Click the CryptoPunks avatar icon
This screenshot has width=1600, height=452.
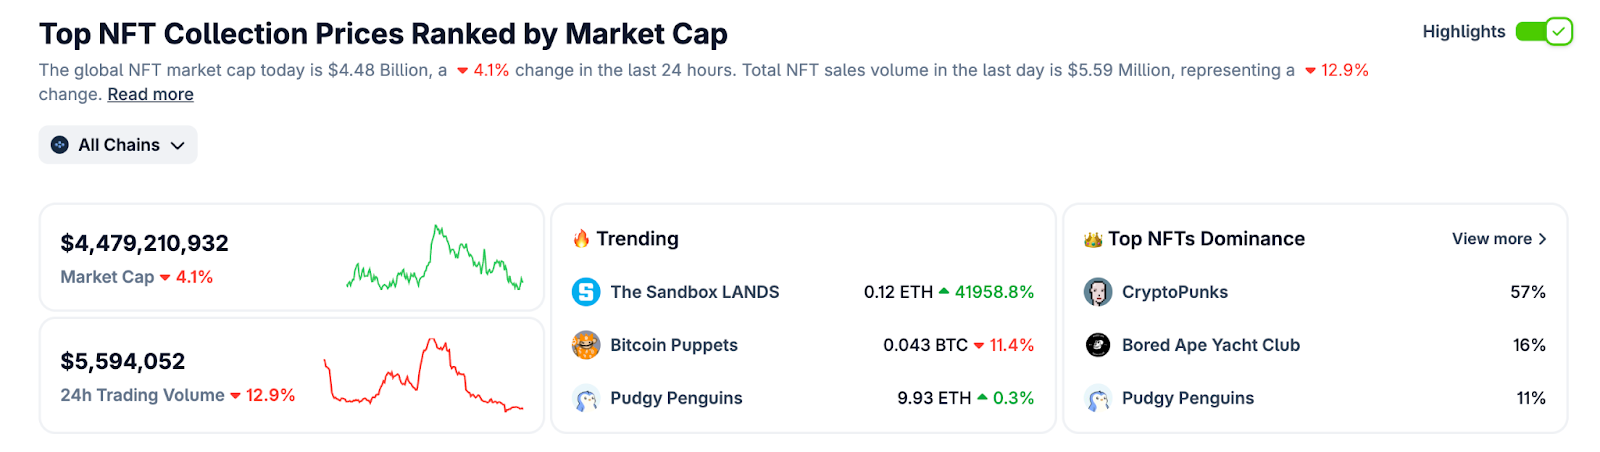click(x=1098, y=292)
